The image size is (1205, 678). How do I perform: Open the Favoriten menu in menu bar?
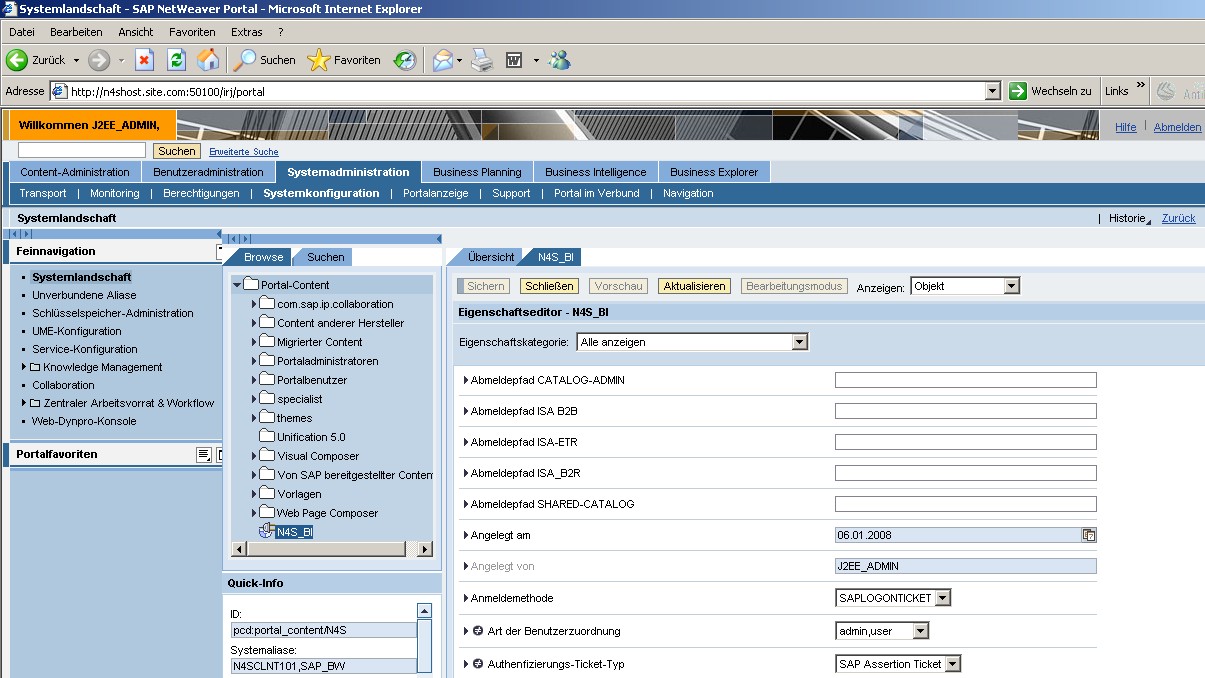tap(192, 32)
